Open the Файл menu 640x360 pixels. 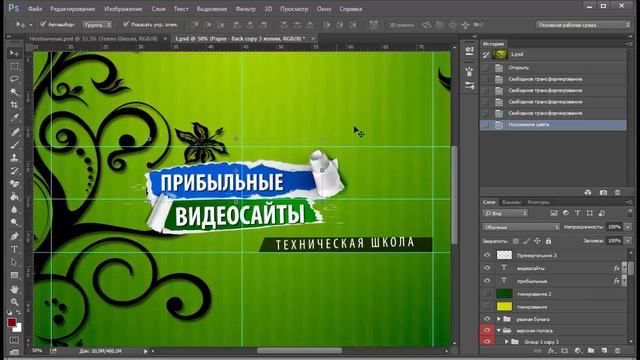click(35, 9)
